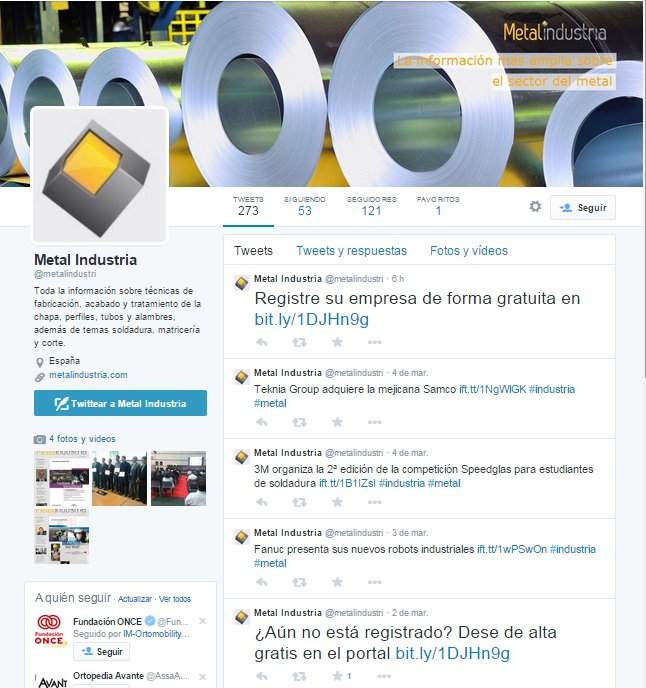Image resolution: width=646 pixels, height=688 pixels.
Task: Open the fourth photo thumbnail in second row
Action: [61, 536]
